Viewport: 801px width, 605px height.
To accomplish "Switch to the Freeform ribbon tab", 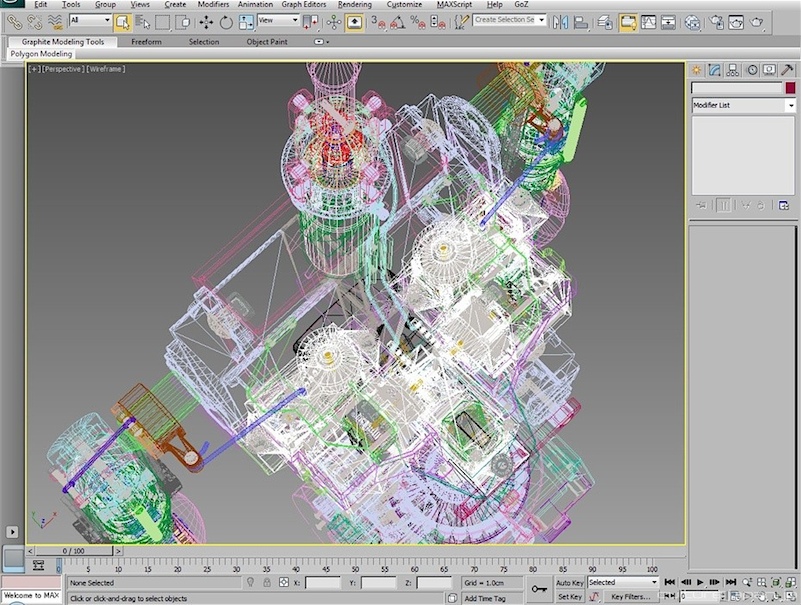I will tap(146, 42).
